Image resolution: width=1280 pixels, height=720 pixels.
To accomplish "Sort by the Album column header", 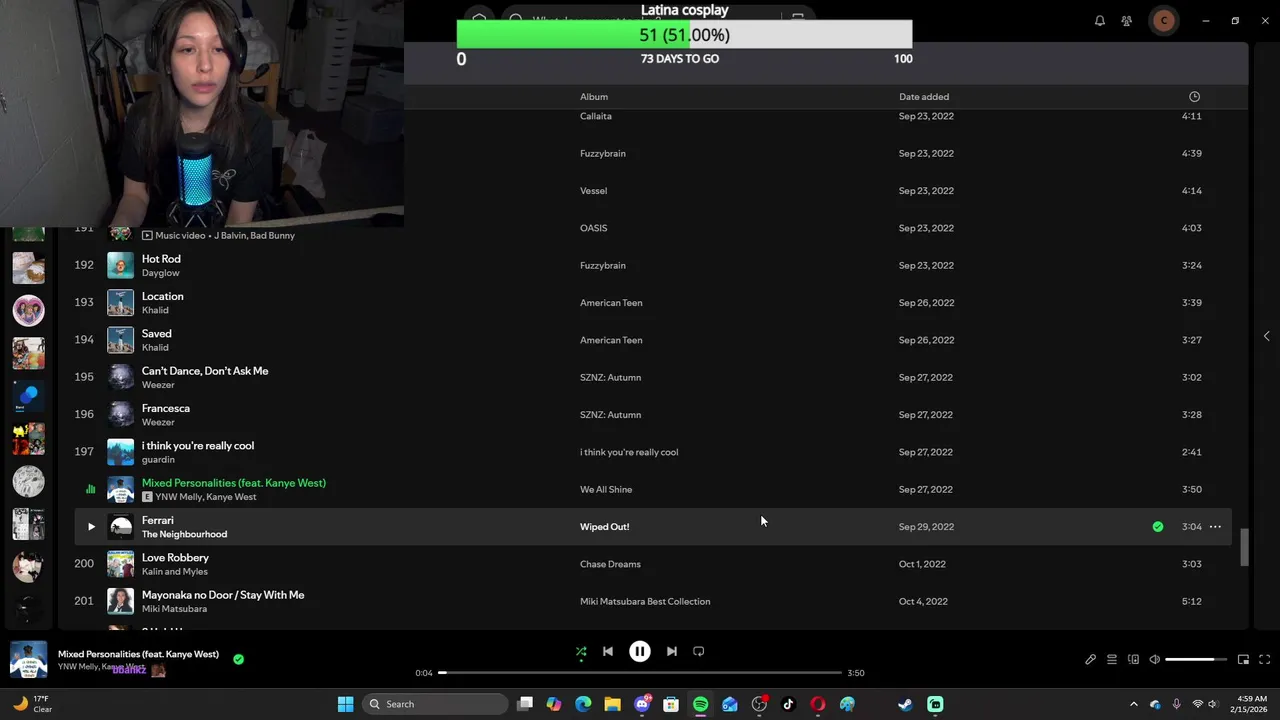I will coord(594,97).
